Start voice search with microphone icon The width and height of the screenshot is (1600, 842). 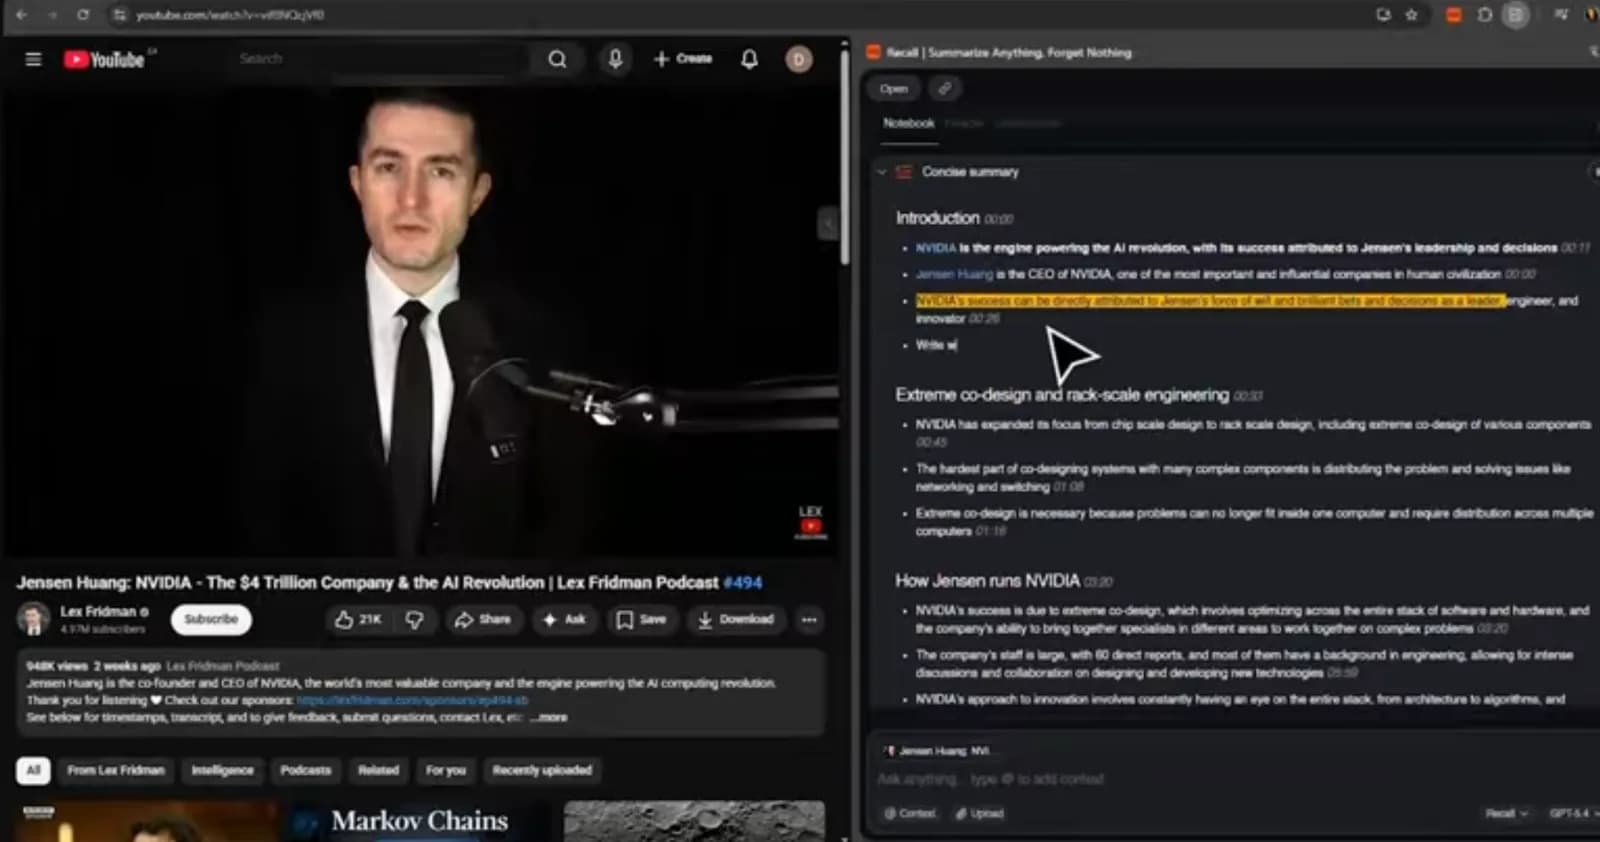pyautogui.click(x=615, y=59)
